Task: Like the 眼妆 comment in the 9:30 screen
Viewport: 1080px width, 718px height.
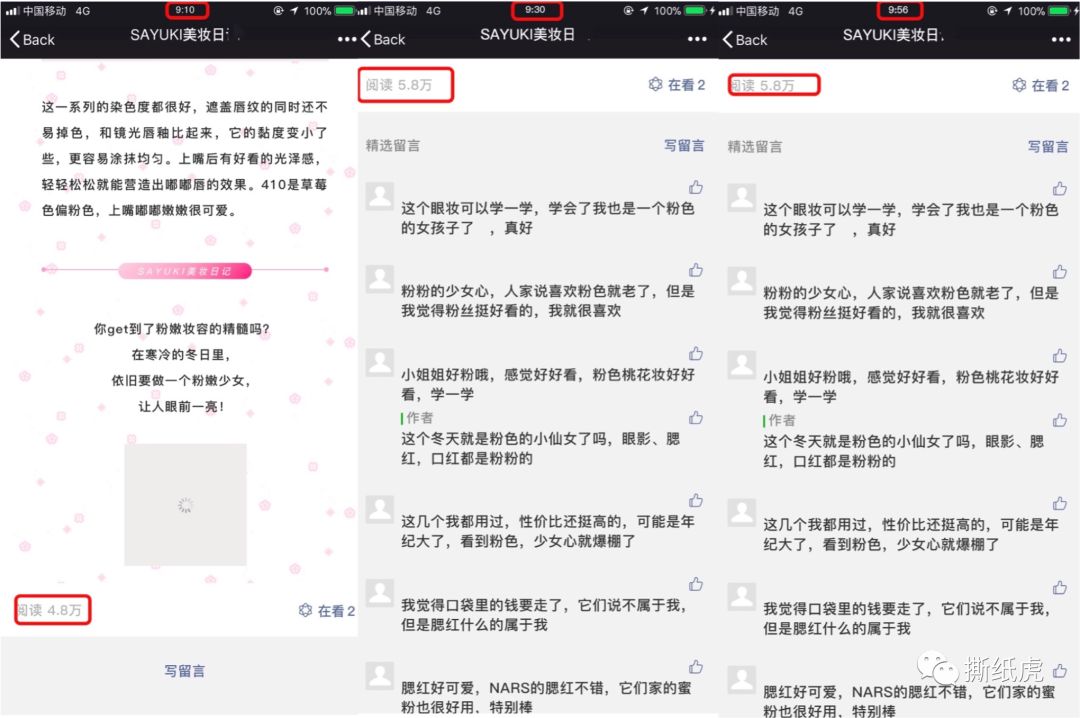Action: [696, 187]
